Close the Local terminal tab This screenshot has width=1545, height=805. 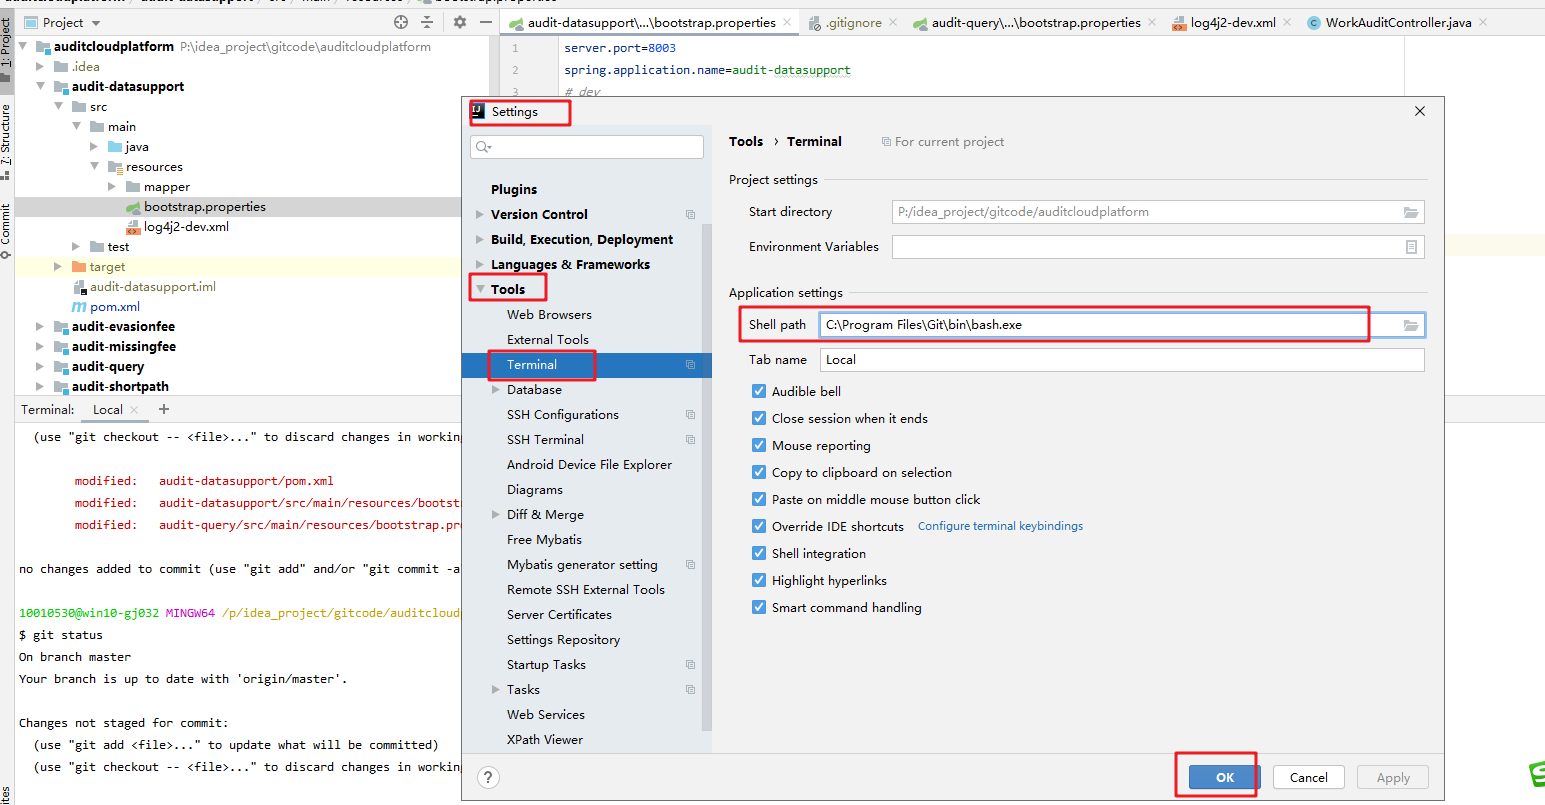134,410
